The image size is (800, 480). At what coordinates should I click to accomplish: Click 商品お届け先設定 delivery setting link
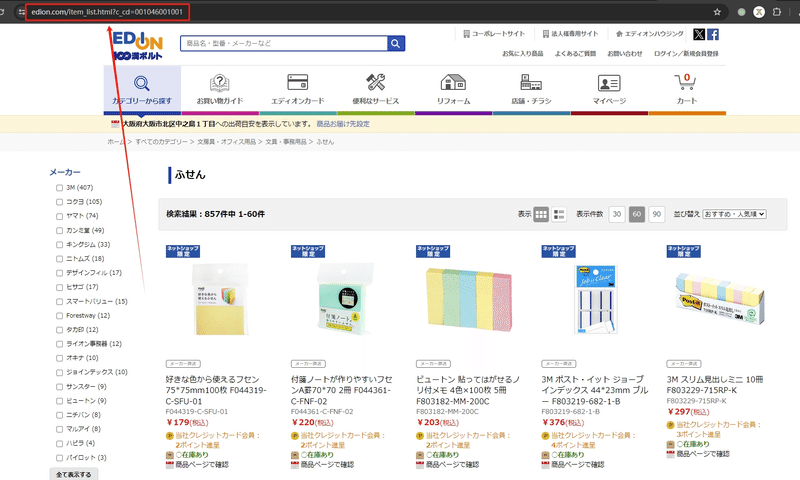343,124
